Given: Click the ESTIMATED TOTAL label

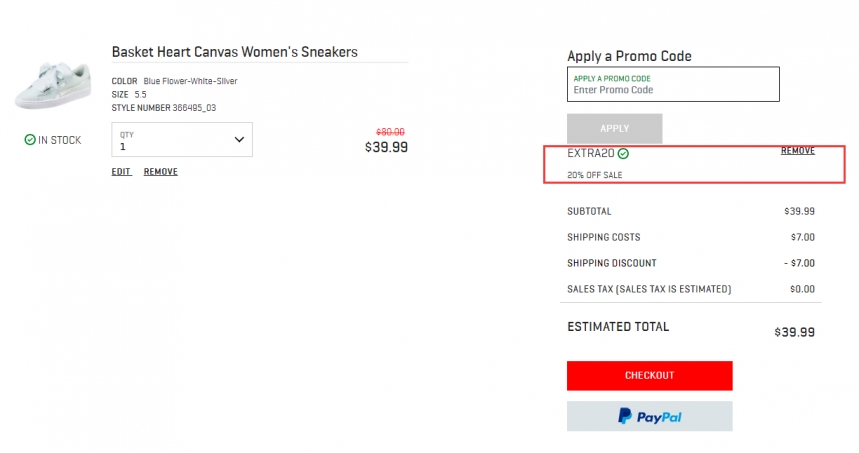Looking at the screenshot, I should tap(618, 327).
